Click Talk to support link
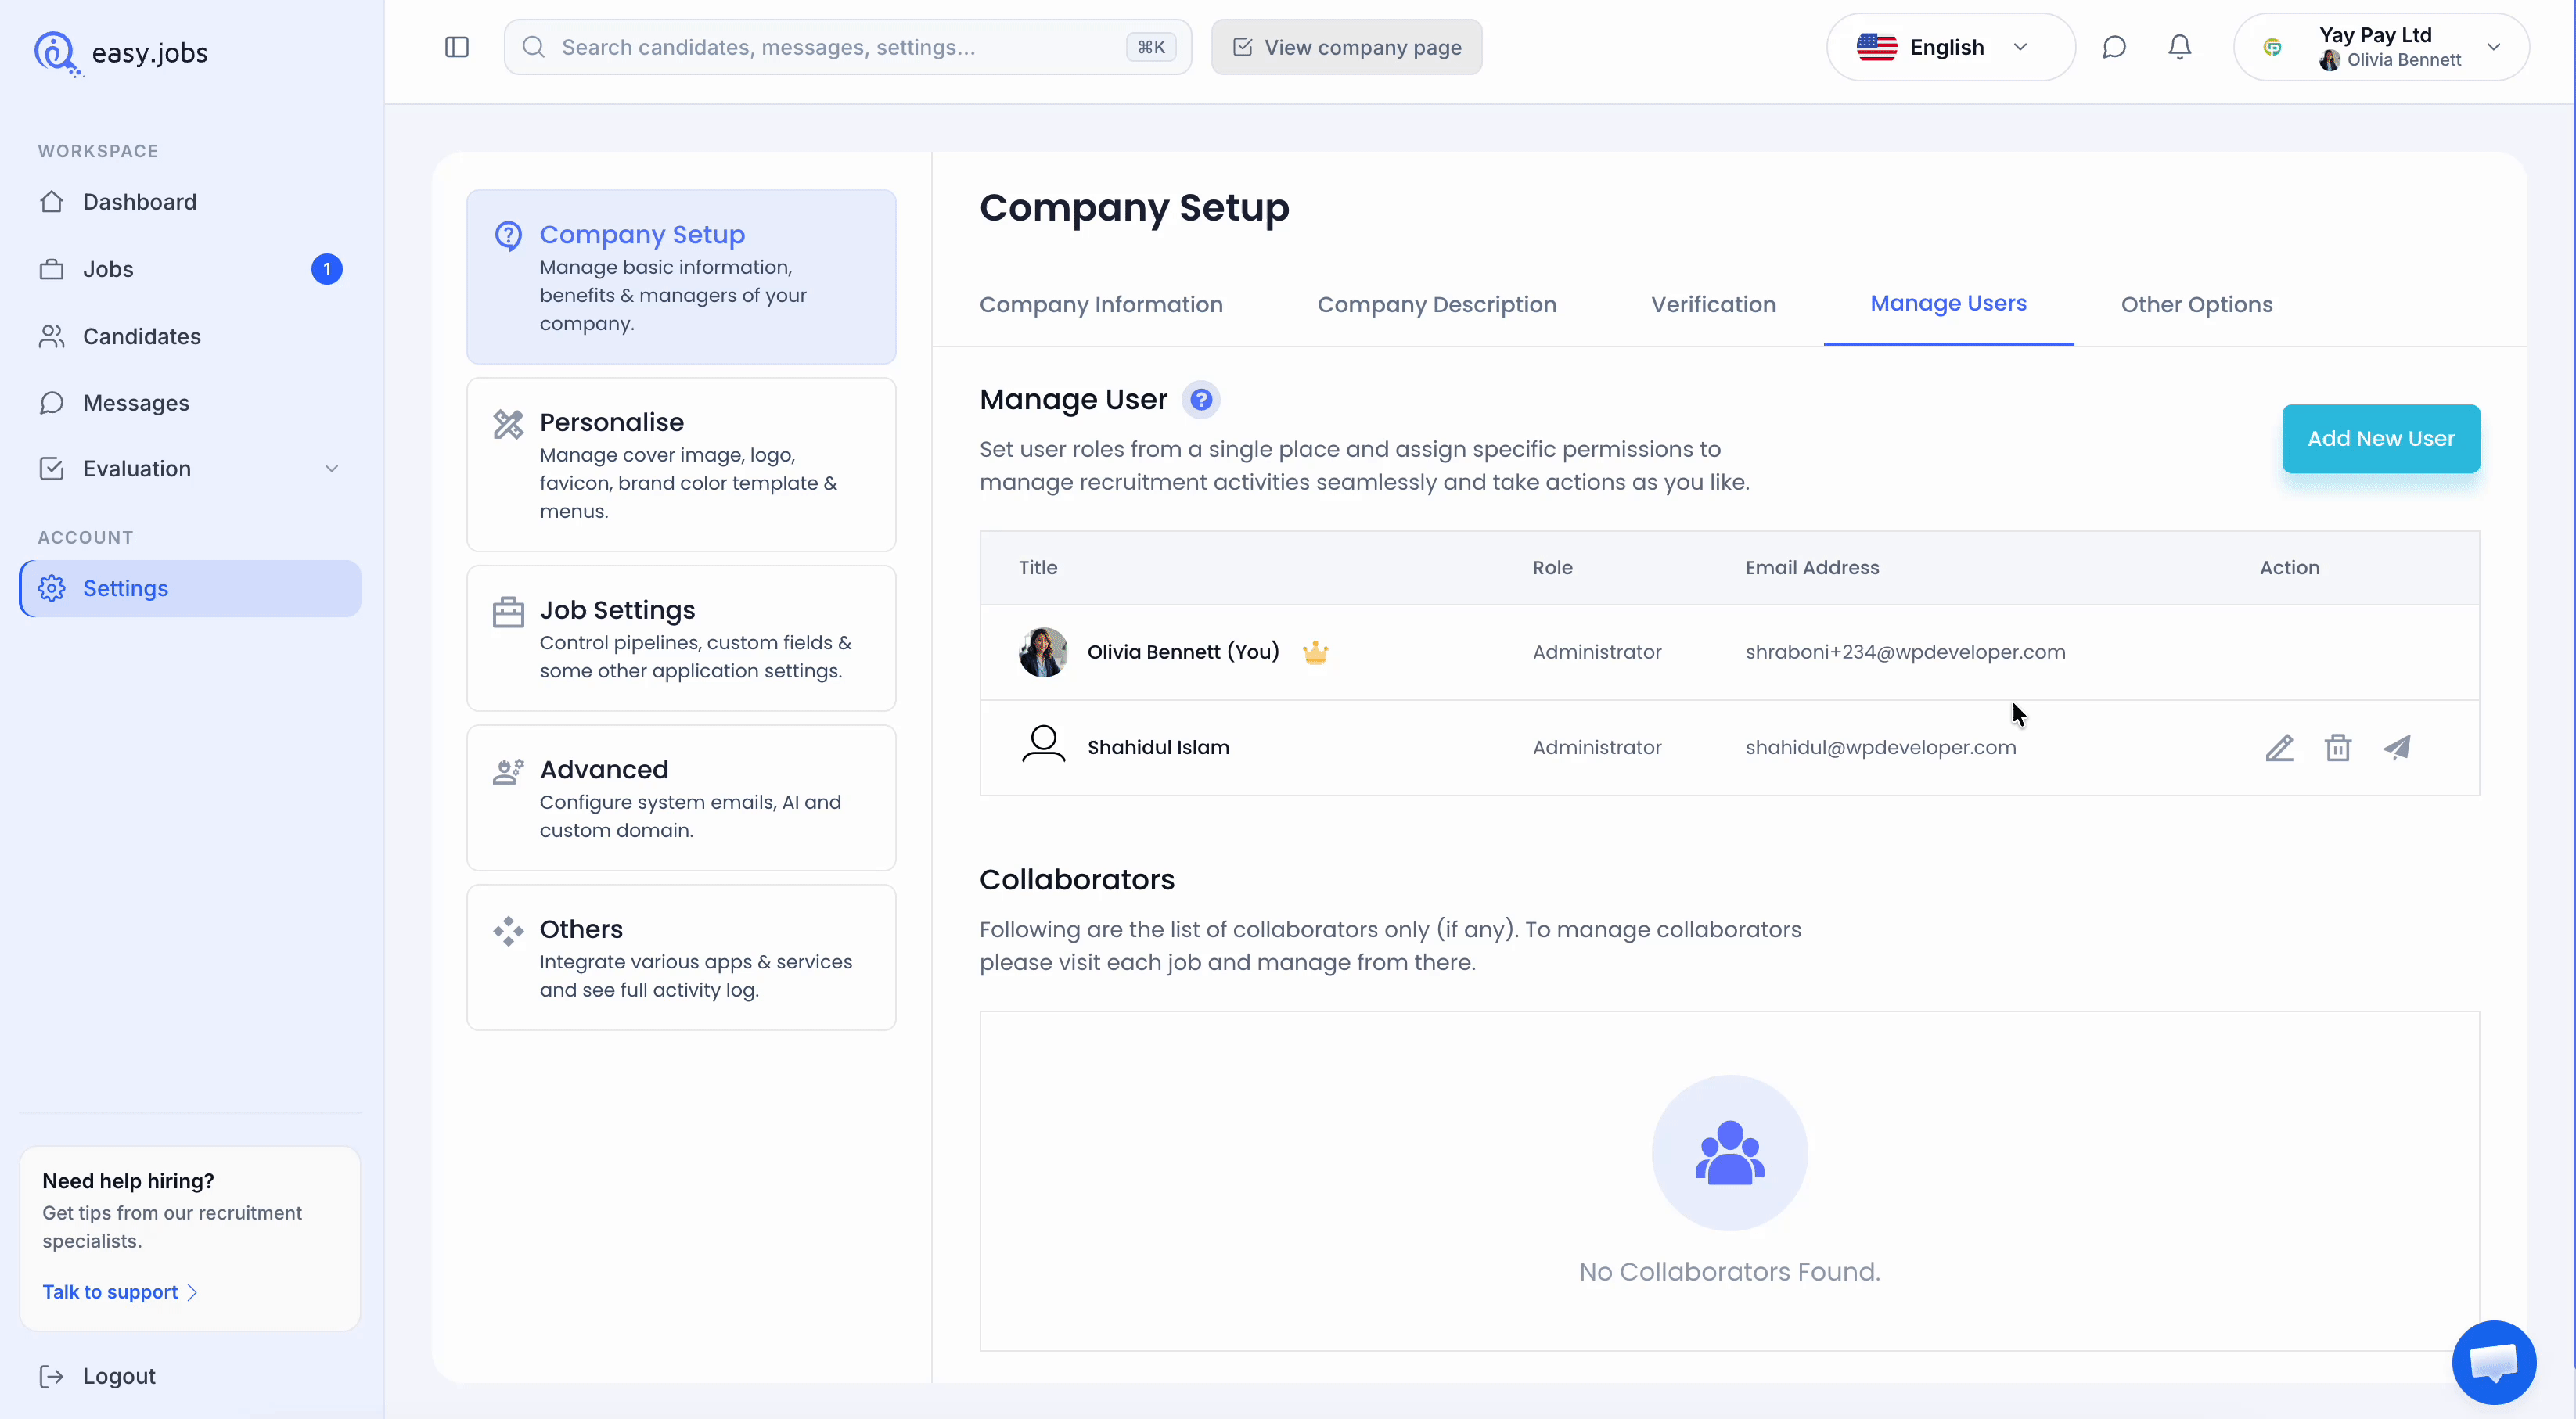The height and width of the screenshot is (1419, 2576). pos(119,1292)
